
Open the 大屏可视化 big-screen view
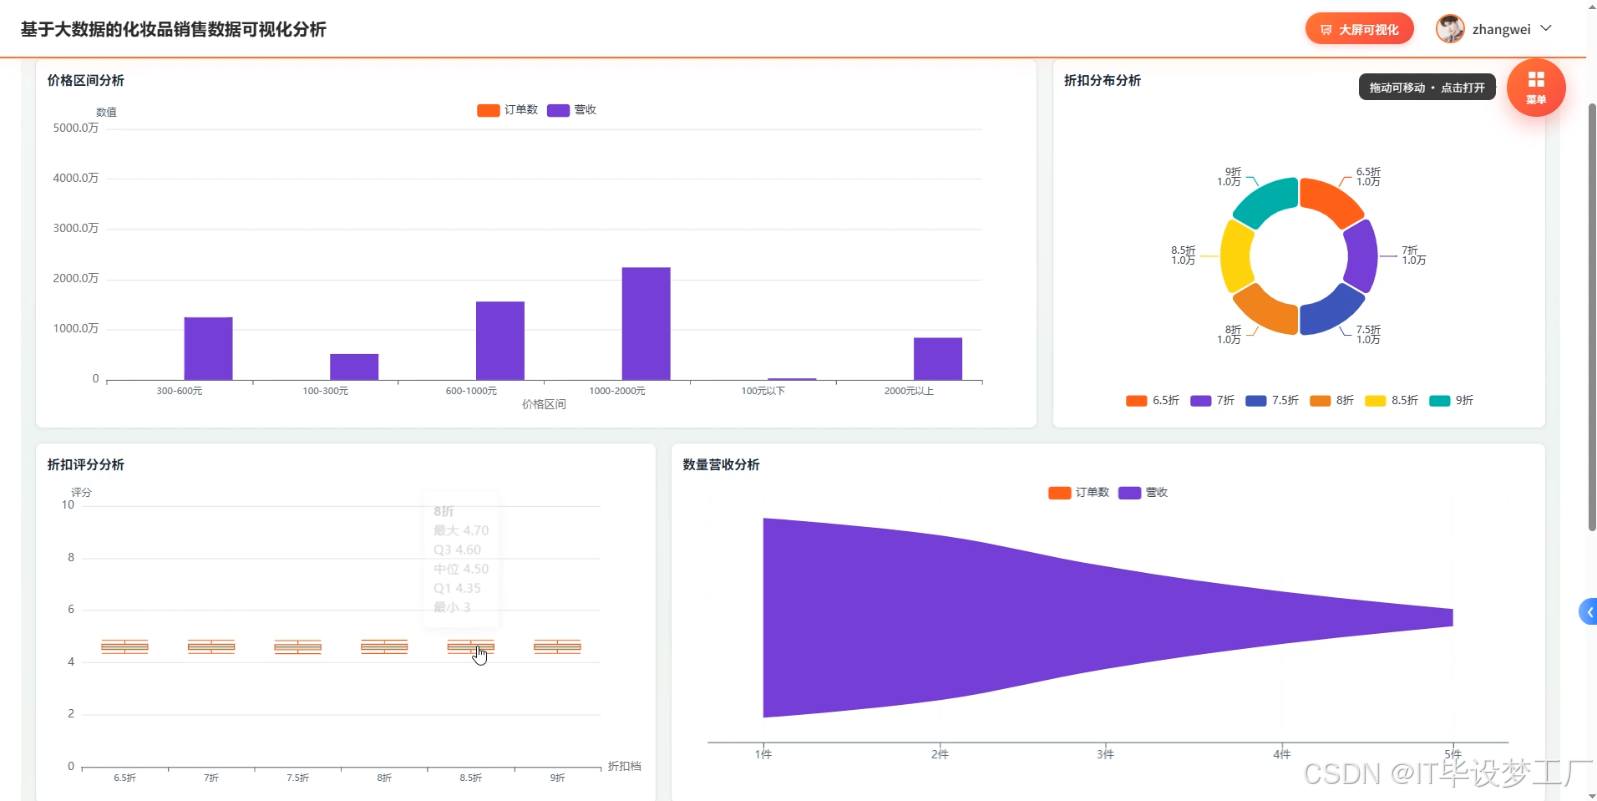pyautogui.click(x=1359, y=29)
